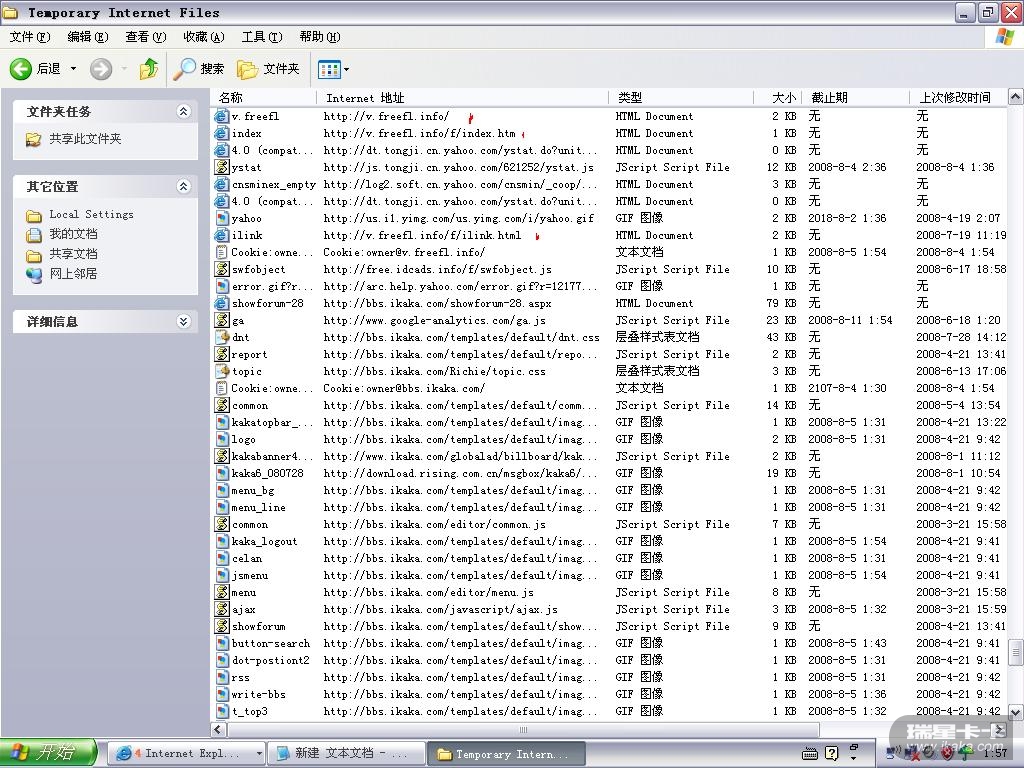This screenshot has width=1024, height=768.
Task: Click the Views grid icon
Action: click(329, 69)
